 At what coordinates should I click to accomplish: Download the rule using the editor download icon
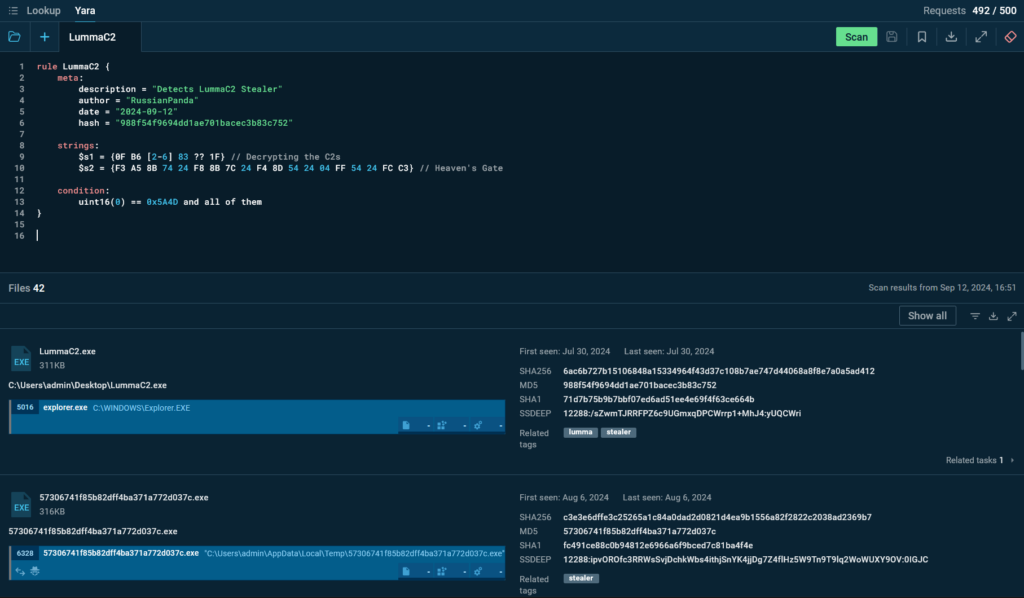point(951,37)
